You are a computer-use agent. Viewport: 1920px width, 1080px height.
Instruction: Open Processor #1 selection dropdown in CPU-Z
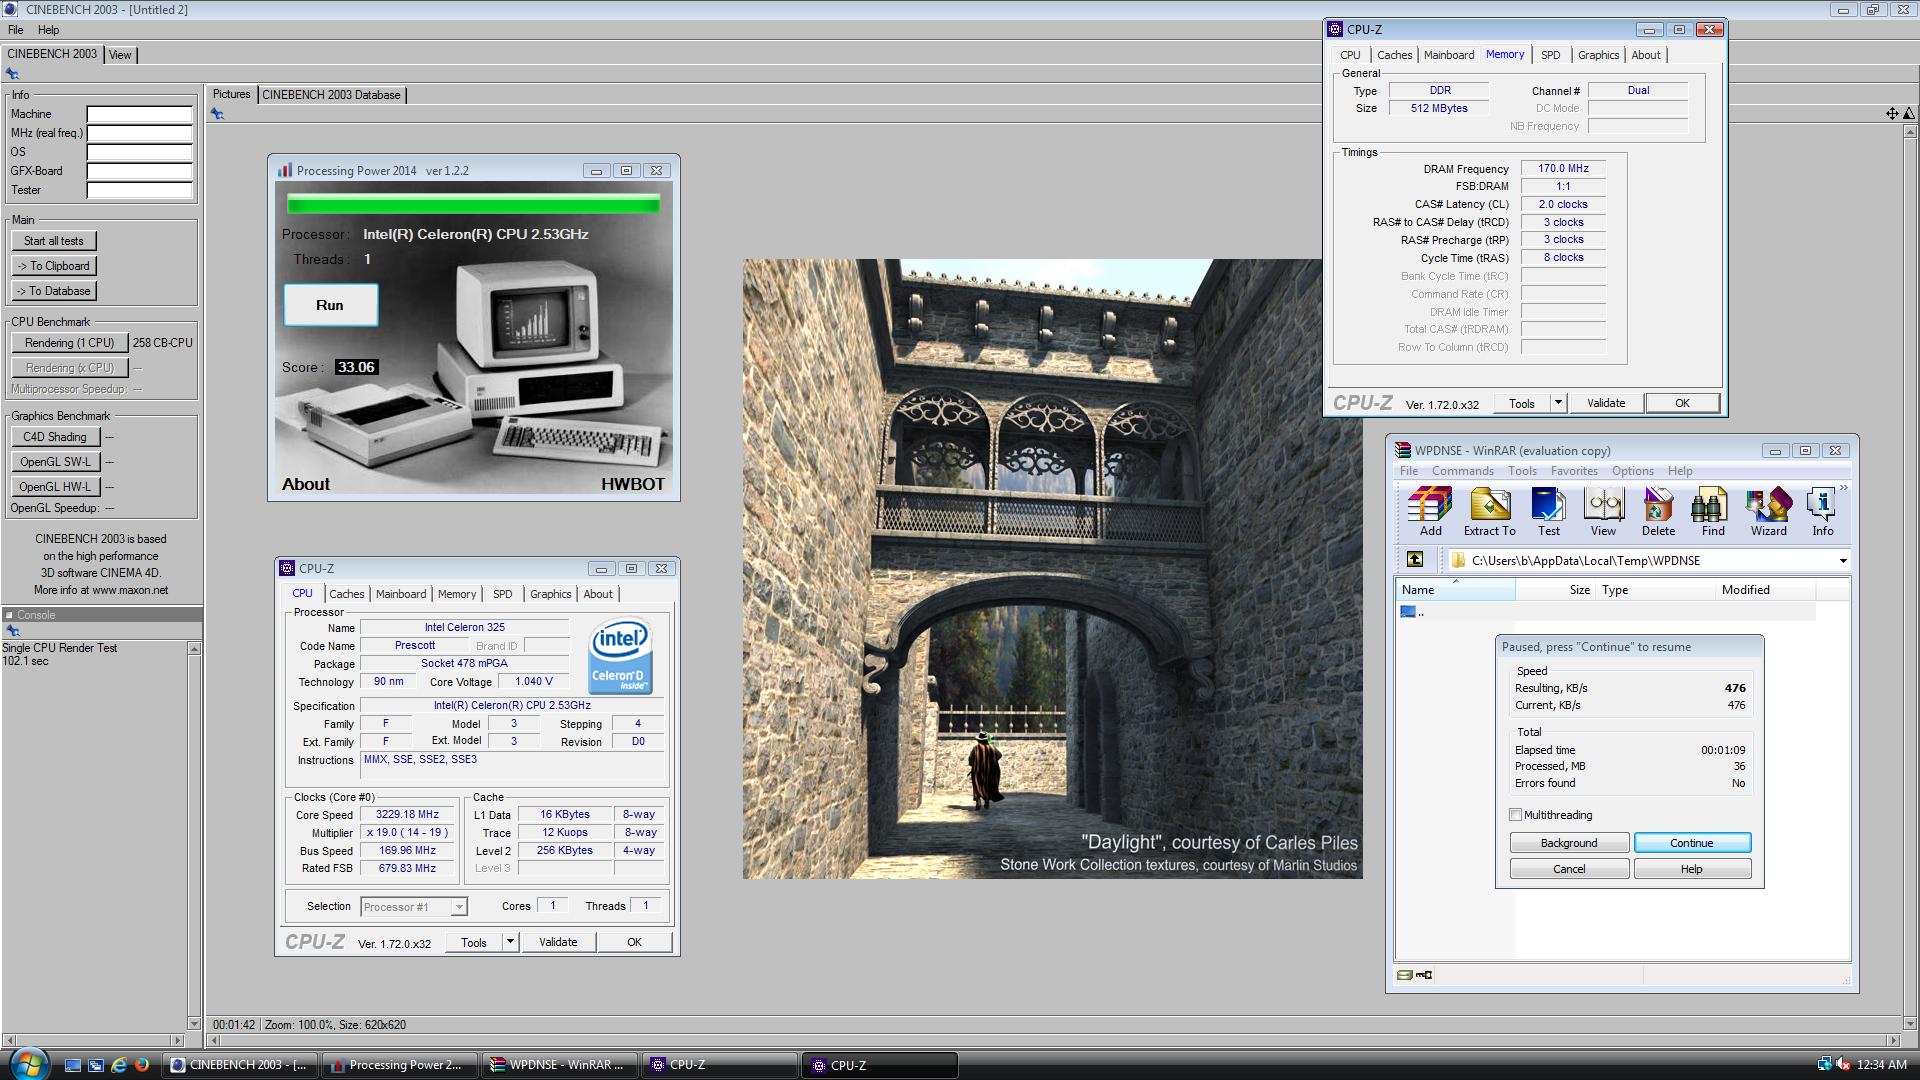(x=458, y=907)
